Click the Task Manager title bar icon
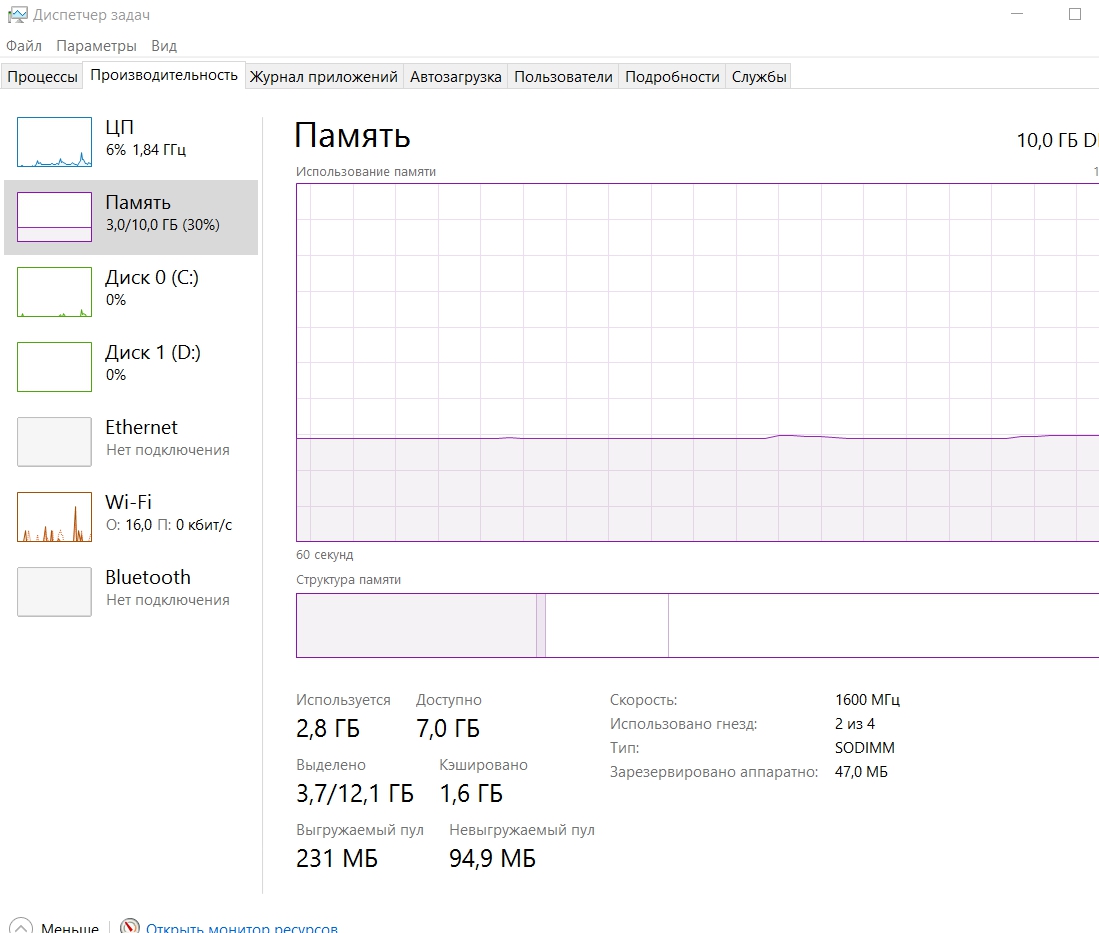Screen dimensions: 1099x933 click(17, 15)
